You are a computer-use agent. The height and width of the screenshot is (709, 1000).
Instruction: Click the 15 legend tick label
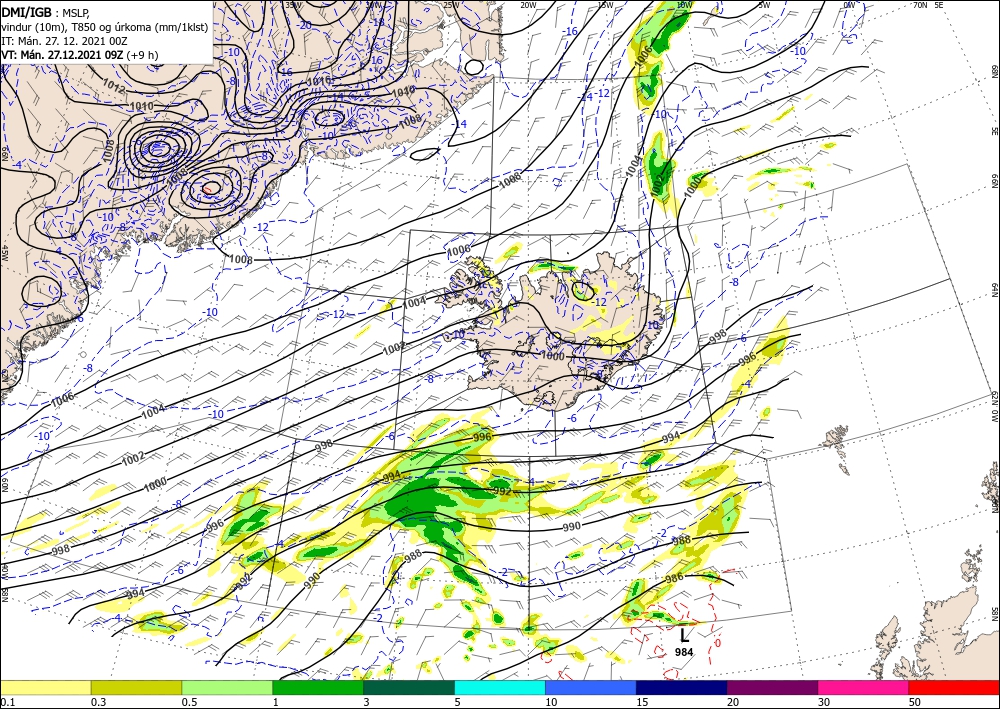pyautogui.click(x=642, y=702)
